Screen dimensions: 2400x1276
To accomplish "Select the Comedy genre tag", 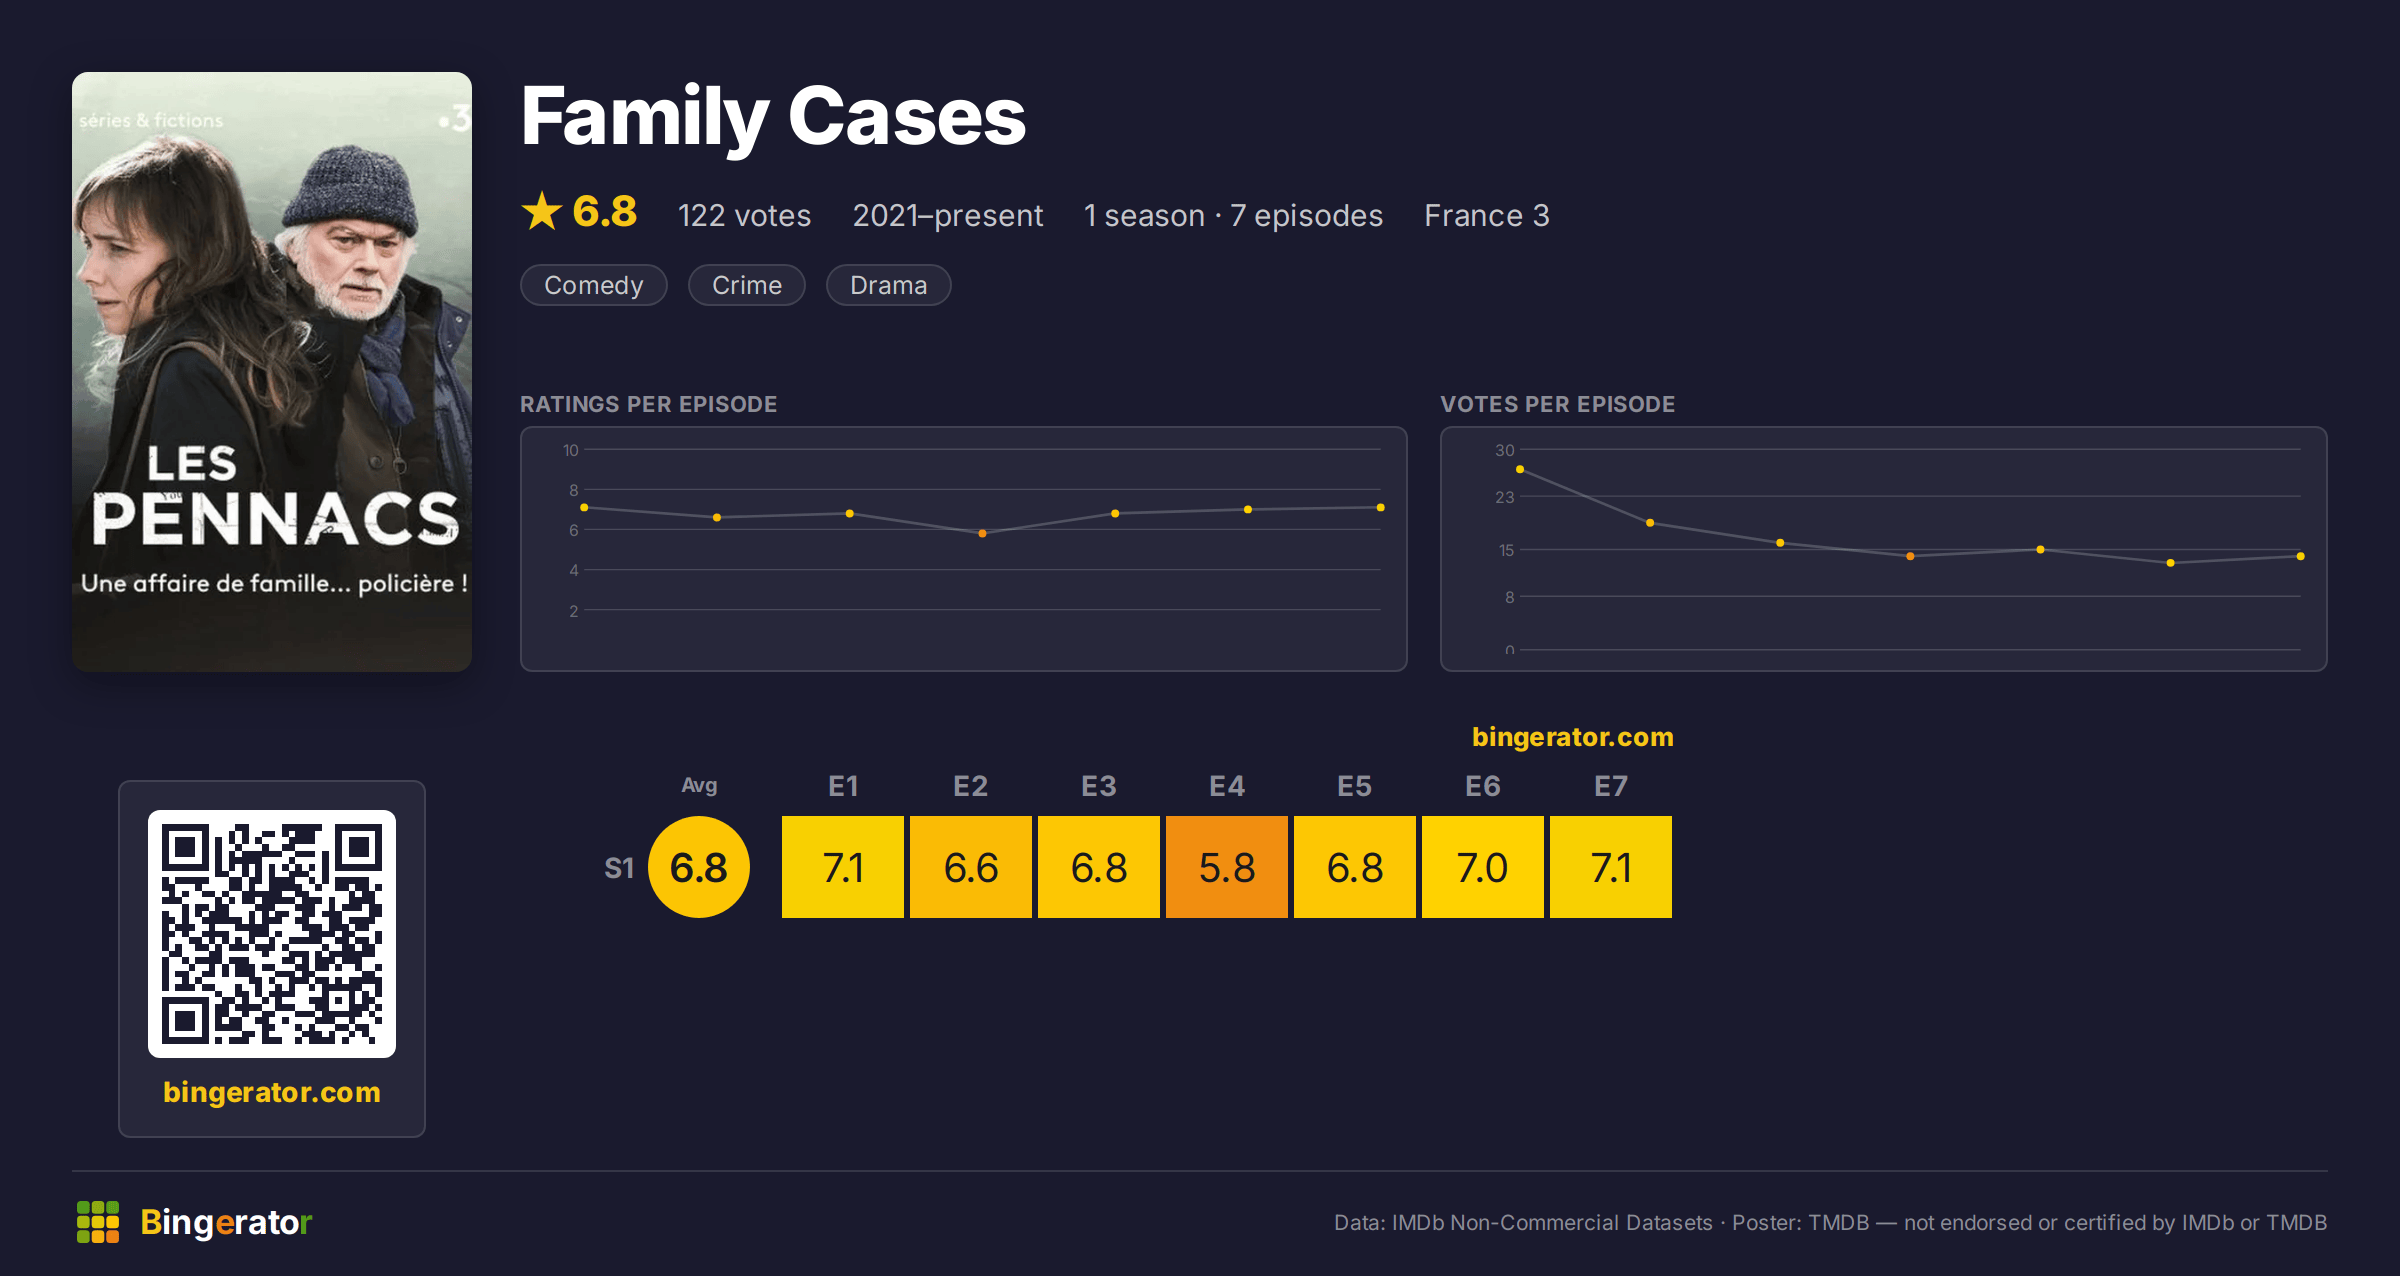I will coord(594,285).
